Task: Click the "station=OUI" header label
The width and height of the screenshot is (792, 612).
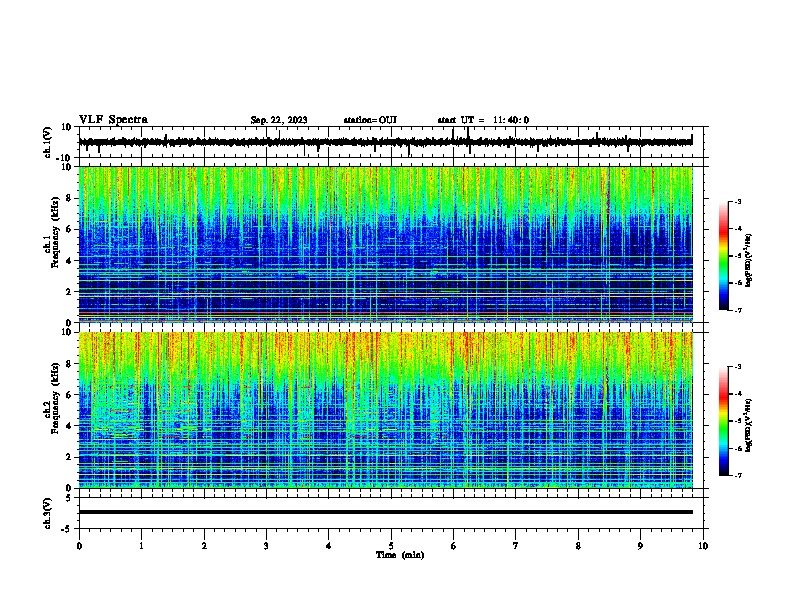Action: (370, 120)
